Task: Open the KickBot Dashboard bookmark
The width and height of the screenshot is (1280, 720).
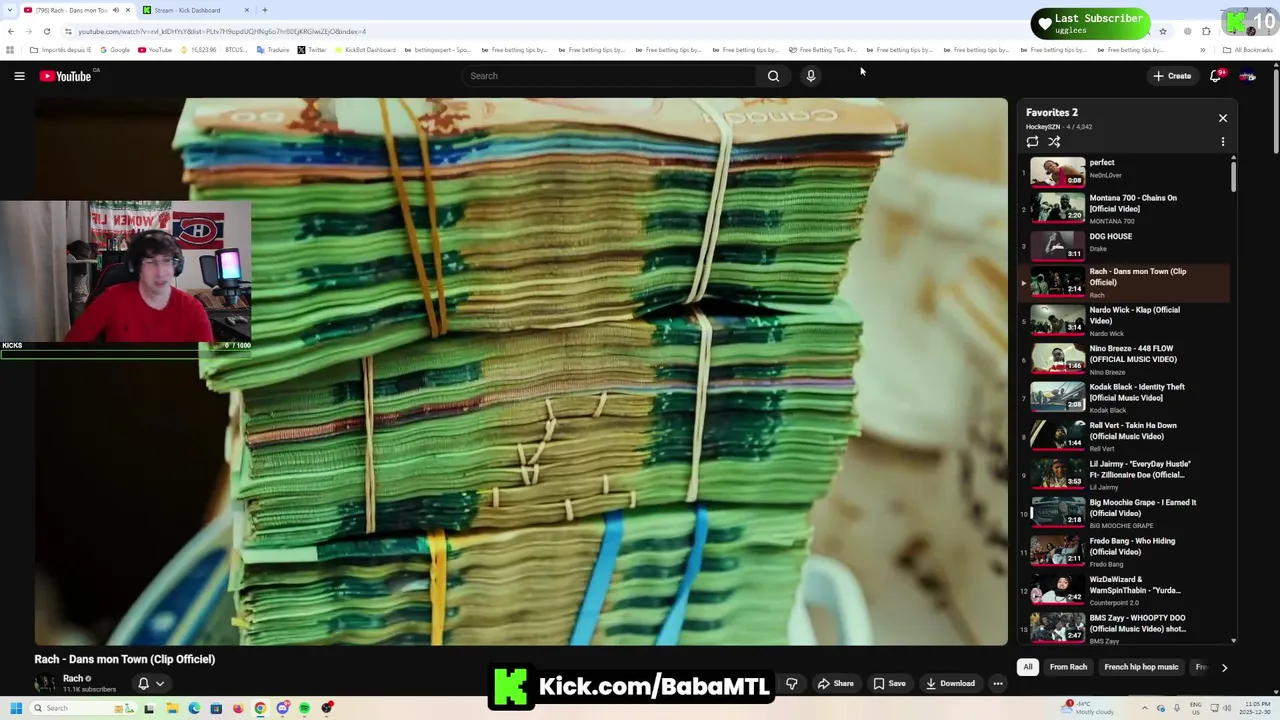Action: [364, 49]
